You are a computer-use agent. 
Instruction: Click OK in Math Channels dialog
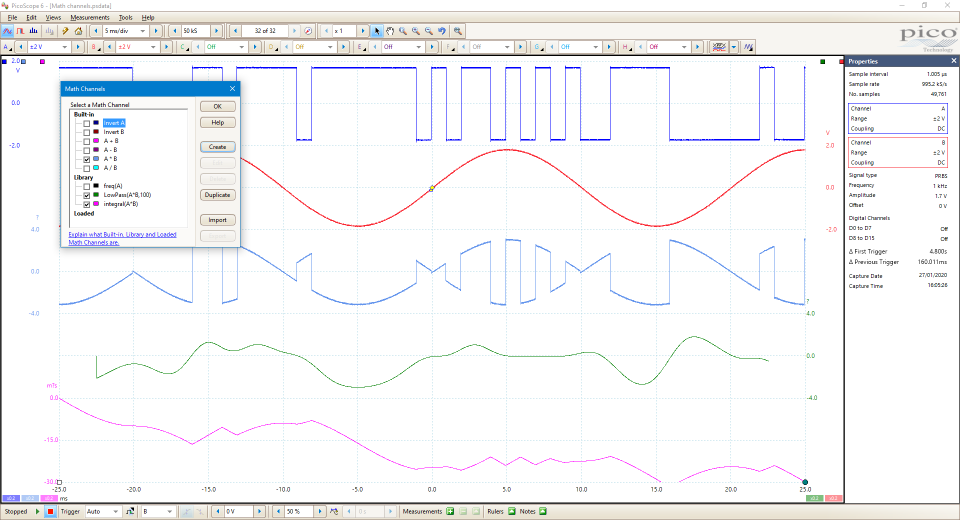pos(217,107)
